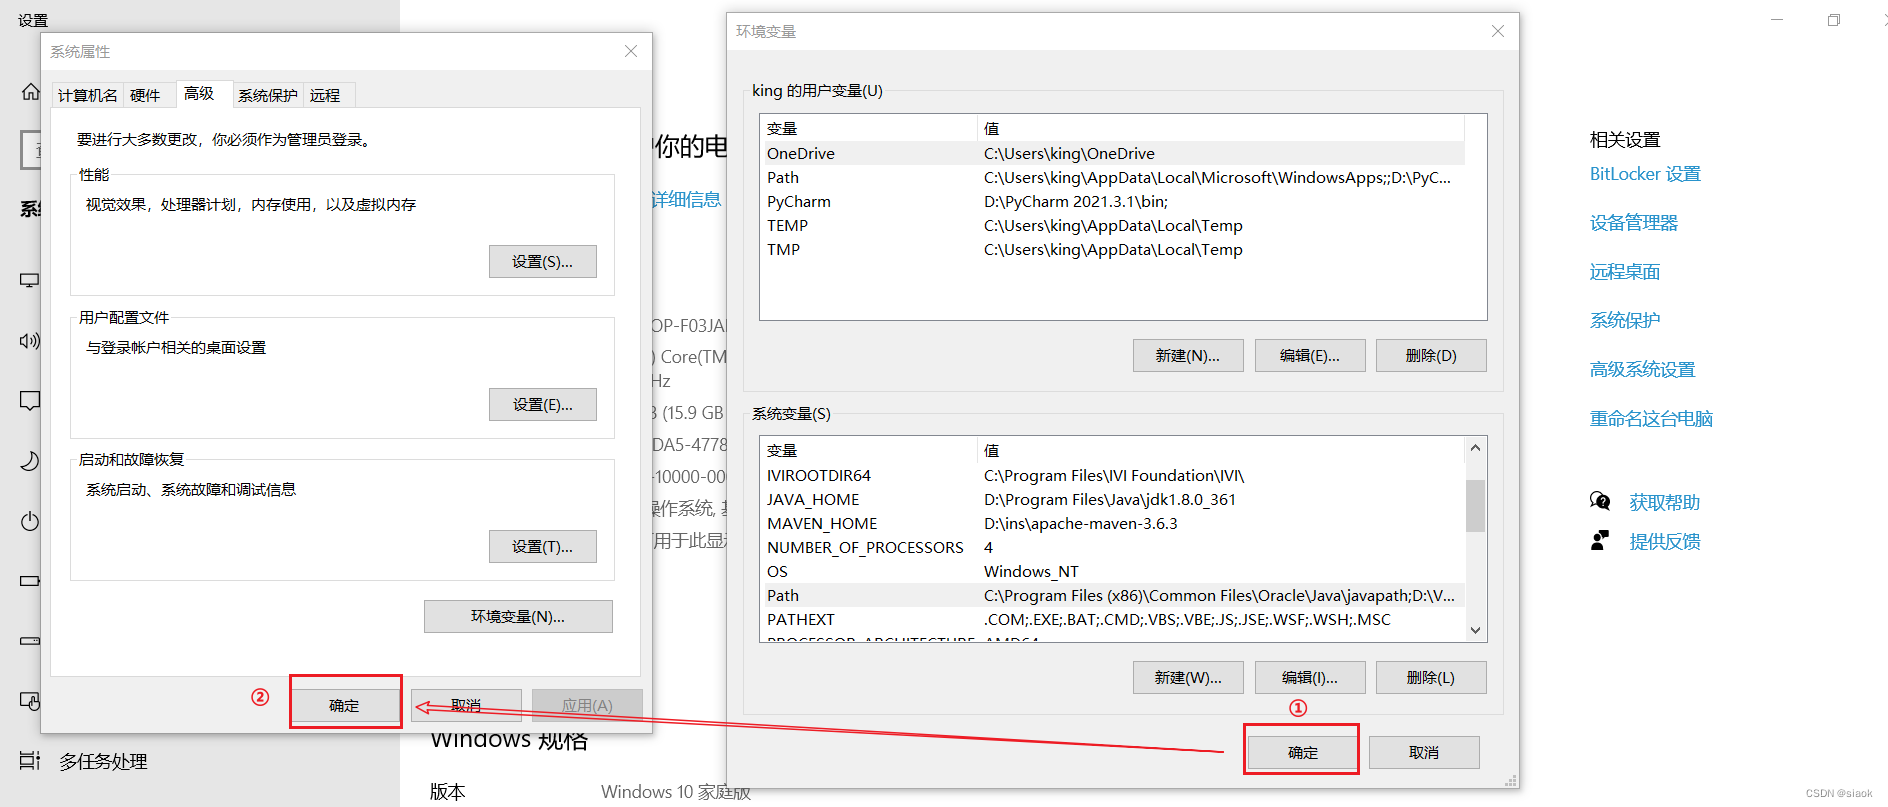1888x807 pixels.
Task: Select NUMBER_OF_PROCESSORS system variable row
Action: click(x=1113, y=547)
